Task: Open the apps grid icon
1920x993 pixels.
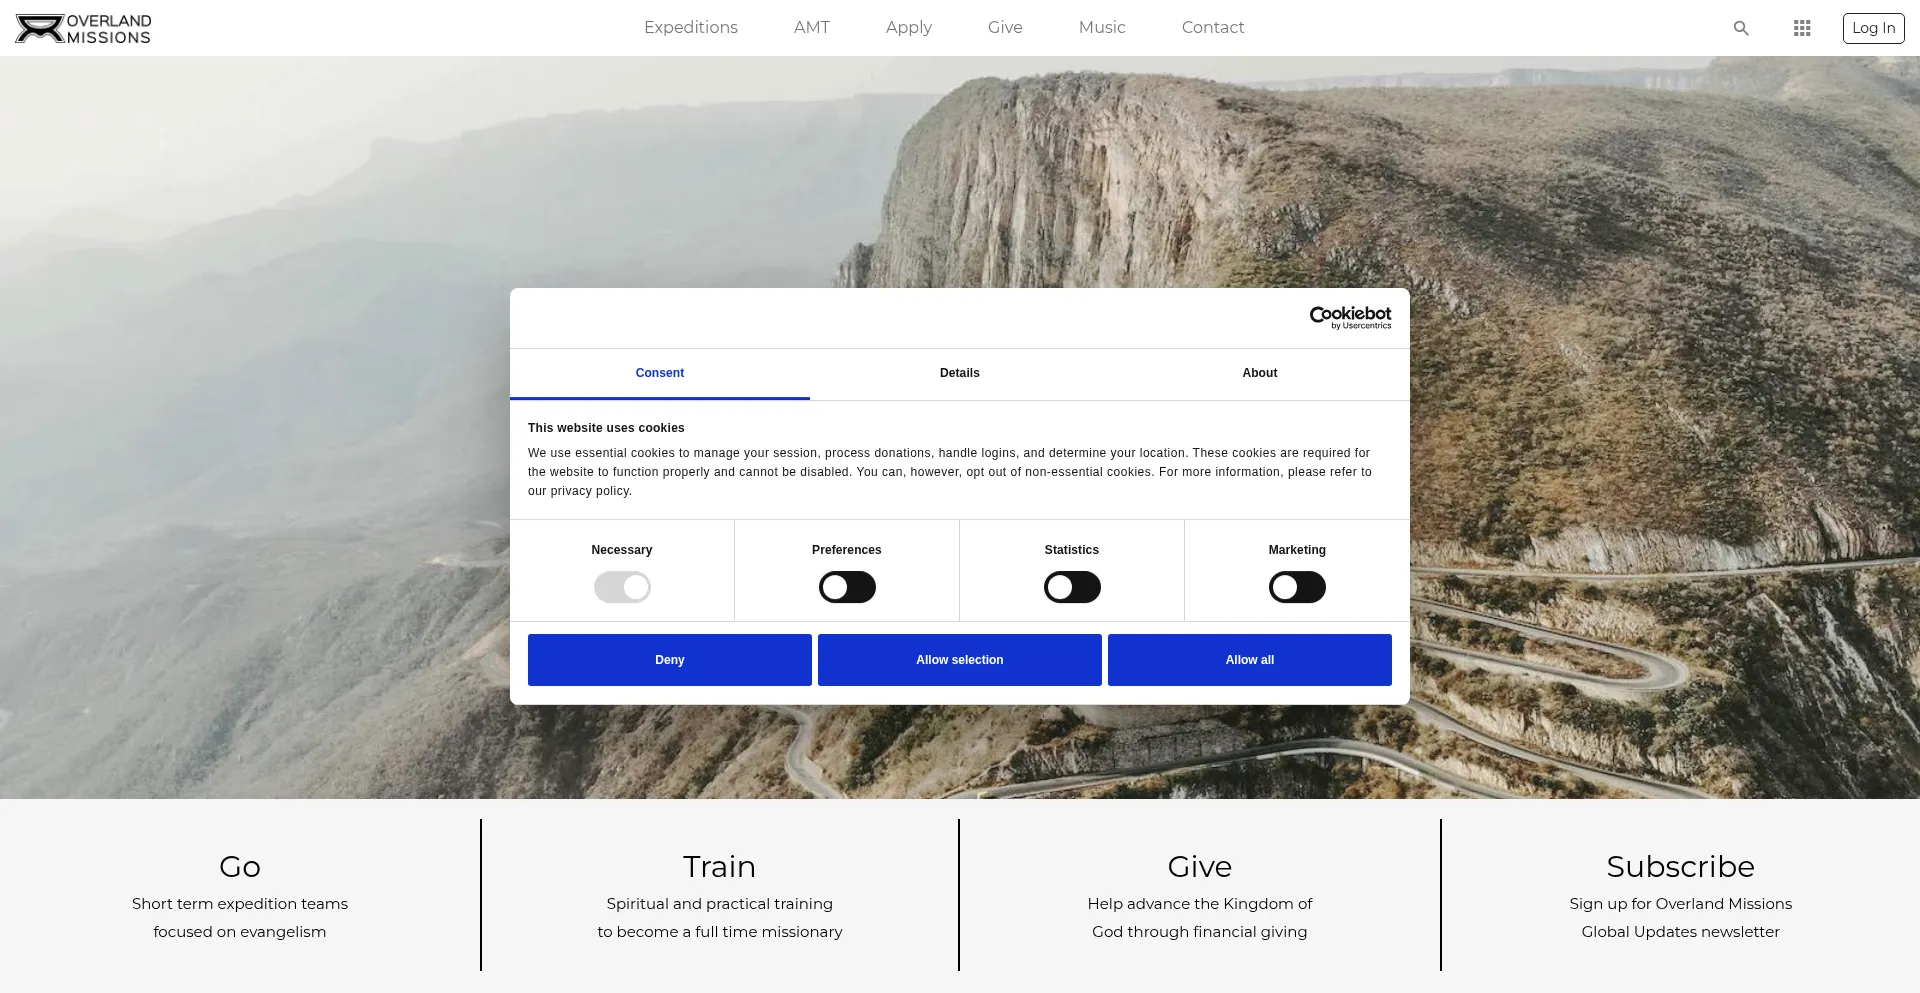Action: pyautogui.click(x=1802, y=28)
